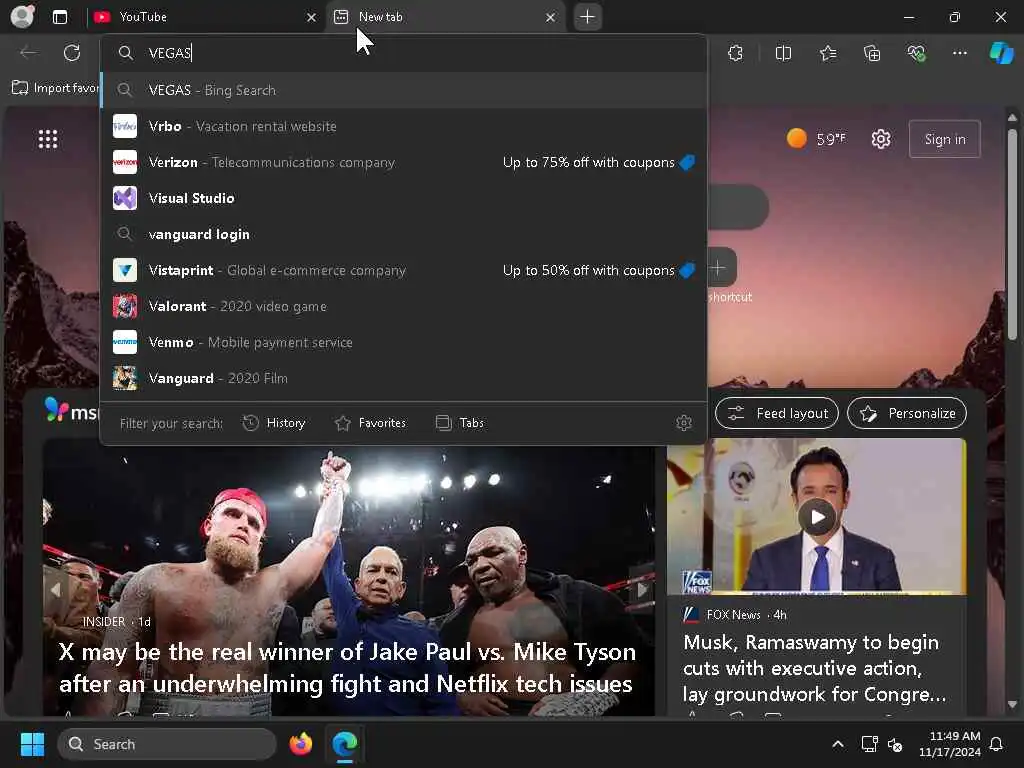Screen dimensions: 1024x768
Task: Open the Edge profile avatar
Action: pyautogui.click(x=22, y=16)
